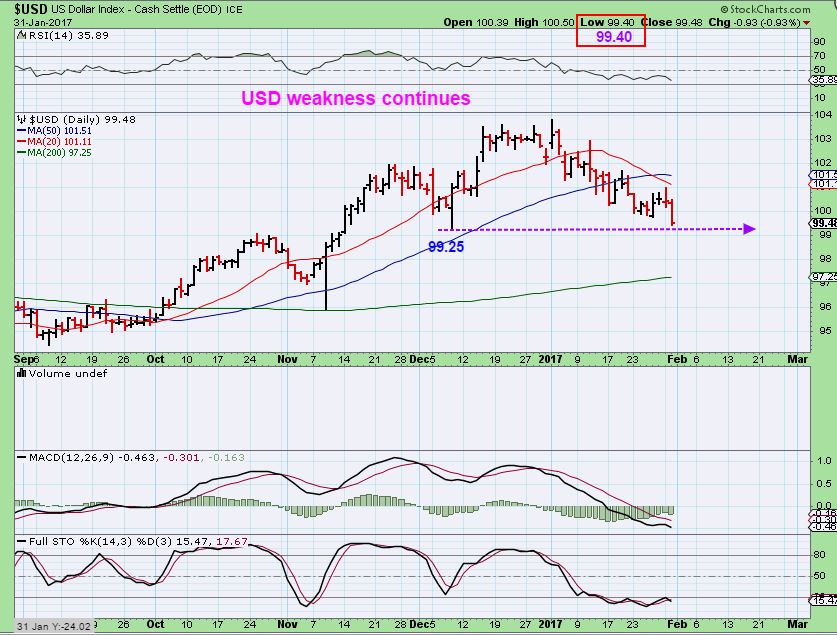Click the 99.48 last-price axis tag
Viewport: 837px width, 635px height.
point(824,223)
